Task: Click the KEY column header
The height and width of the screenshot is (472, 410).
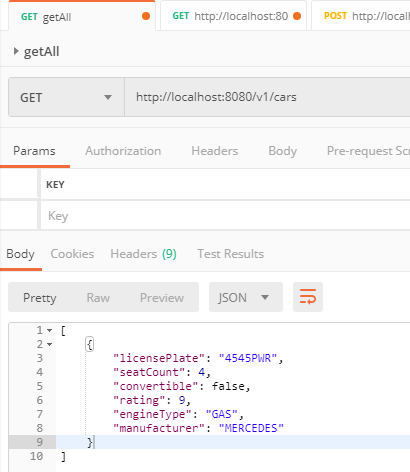Action: tap(55, 185)
